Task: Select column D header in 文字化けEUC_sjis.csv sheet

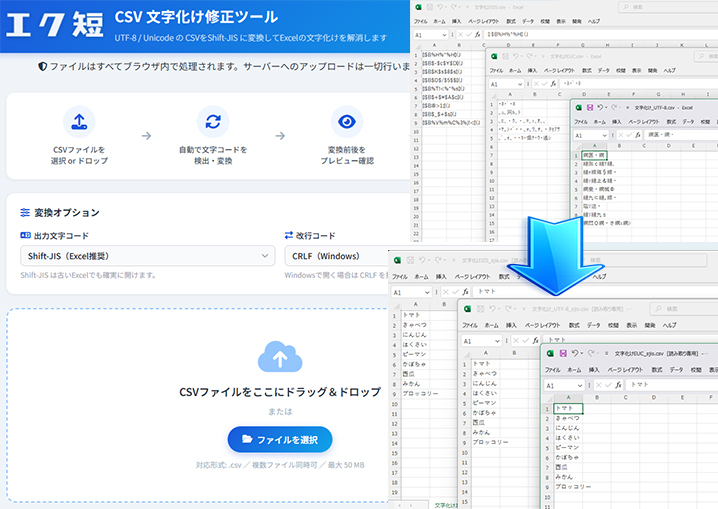Action: [x=653, y=398]
